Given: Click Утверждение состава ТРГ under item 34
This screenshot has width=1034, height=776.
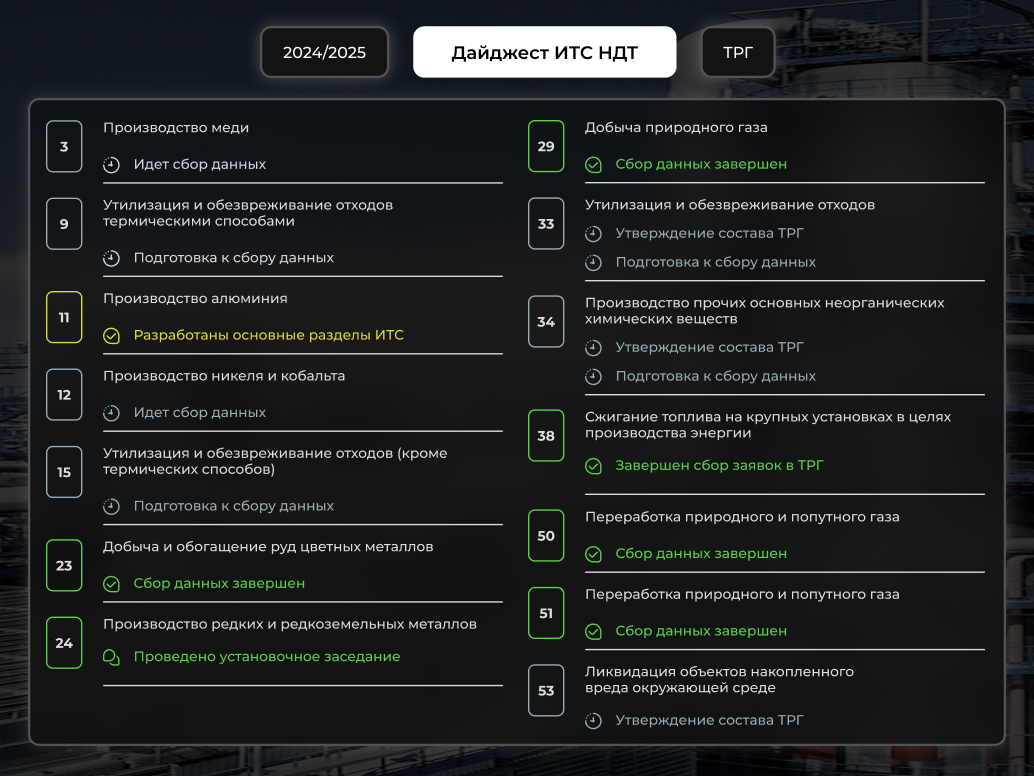Looking at the screenshot, I should click(710, 347).
